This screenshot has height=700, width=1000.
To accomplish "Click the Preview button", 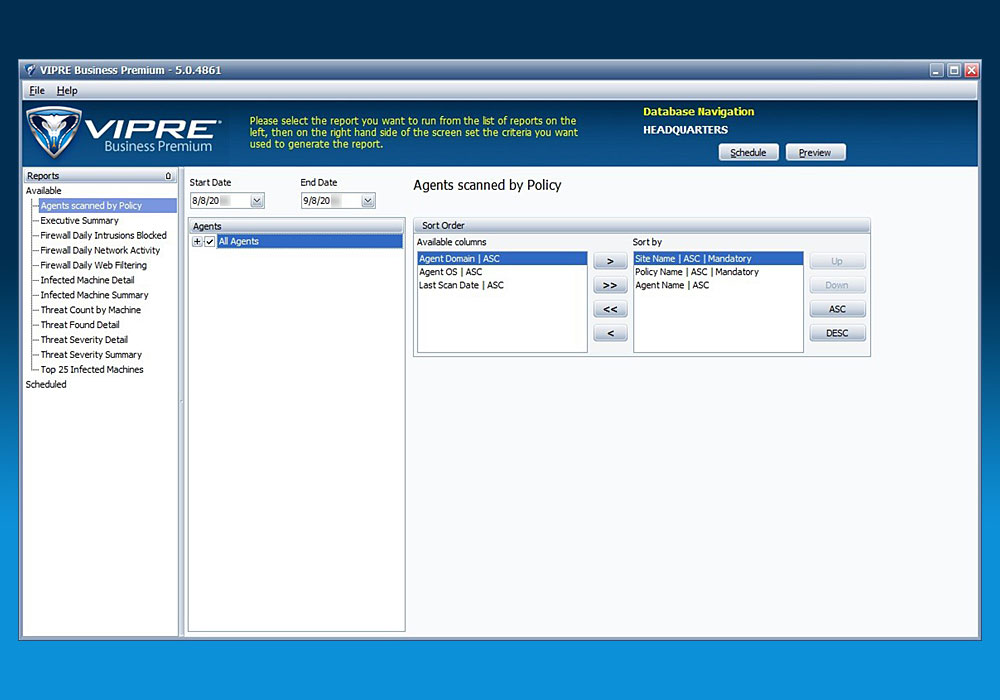I will [x=815, y=152].
